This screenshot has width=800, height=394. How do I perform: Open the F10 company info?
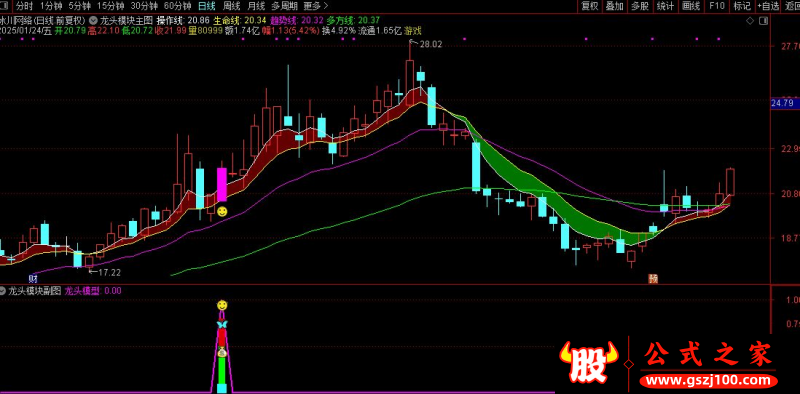click(716, 6)
